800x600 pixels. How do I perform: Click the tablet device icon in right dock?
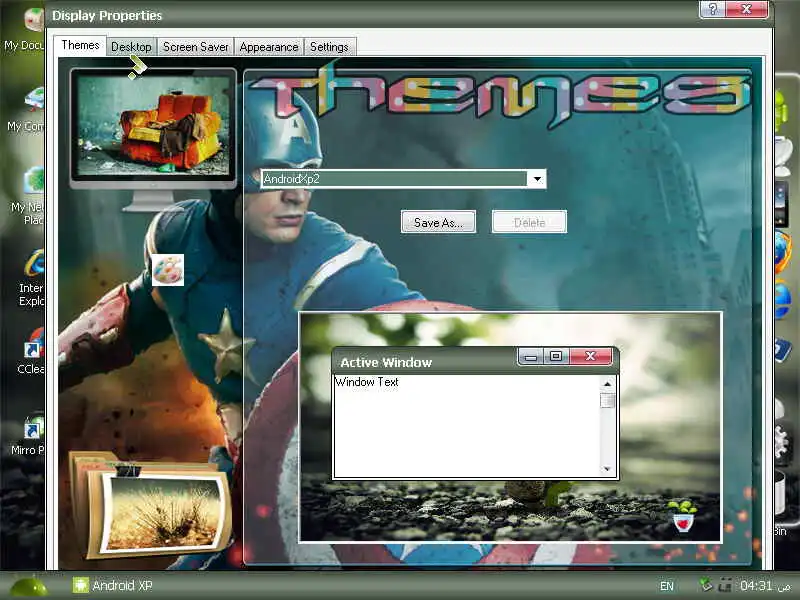pos(782,205)
